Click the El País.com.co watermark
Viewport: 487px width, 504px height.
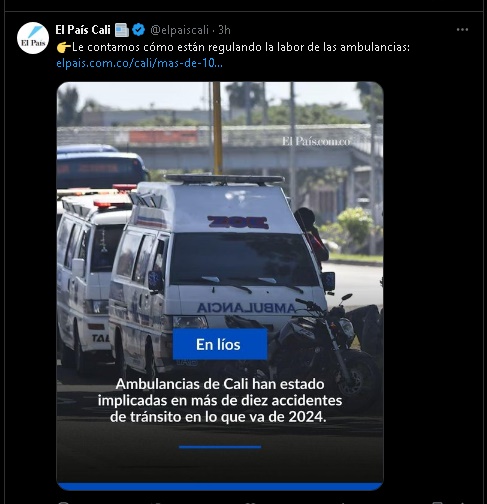click(316, 141)
